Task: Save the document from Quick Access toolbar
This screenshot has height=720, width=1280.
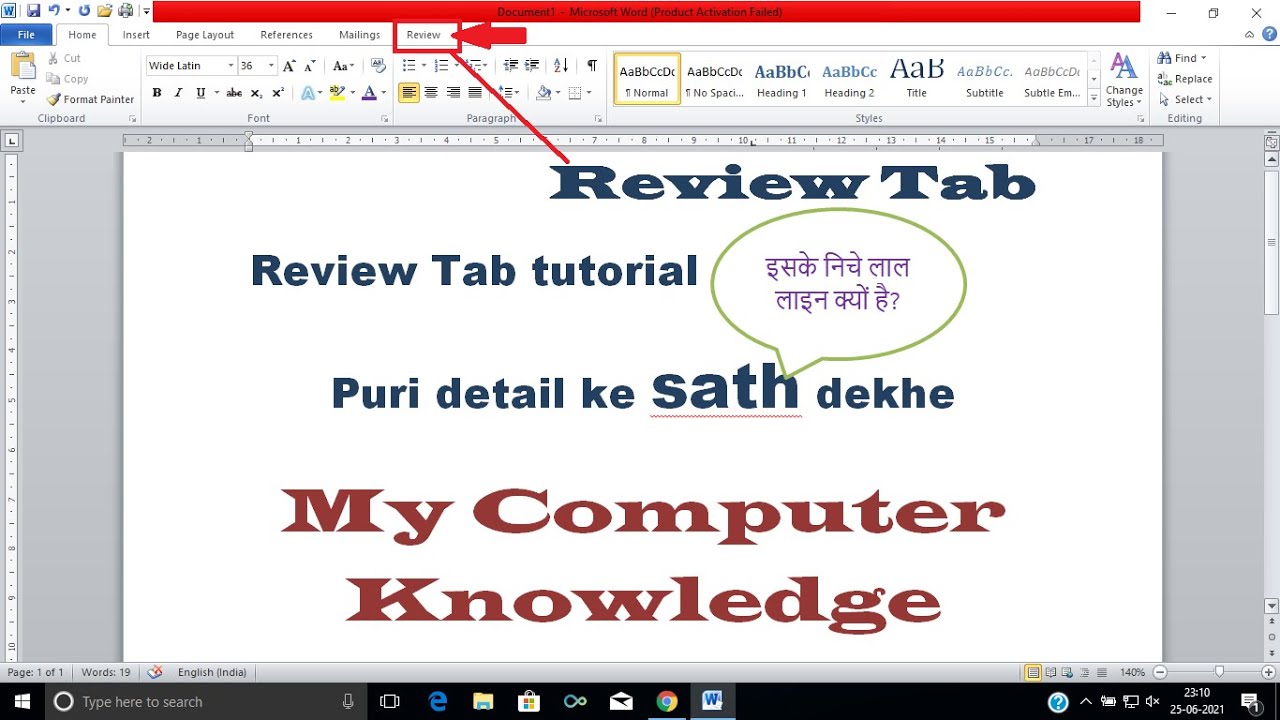Action: [x=33, y=11]
